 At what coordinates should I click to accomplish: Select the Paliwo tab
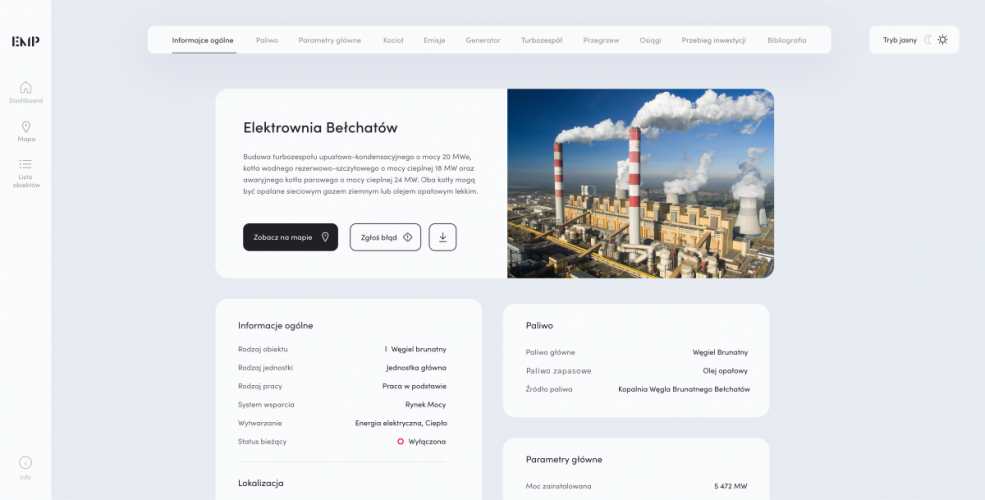pyautogui.click(x=267, y=40)
